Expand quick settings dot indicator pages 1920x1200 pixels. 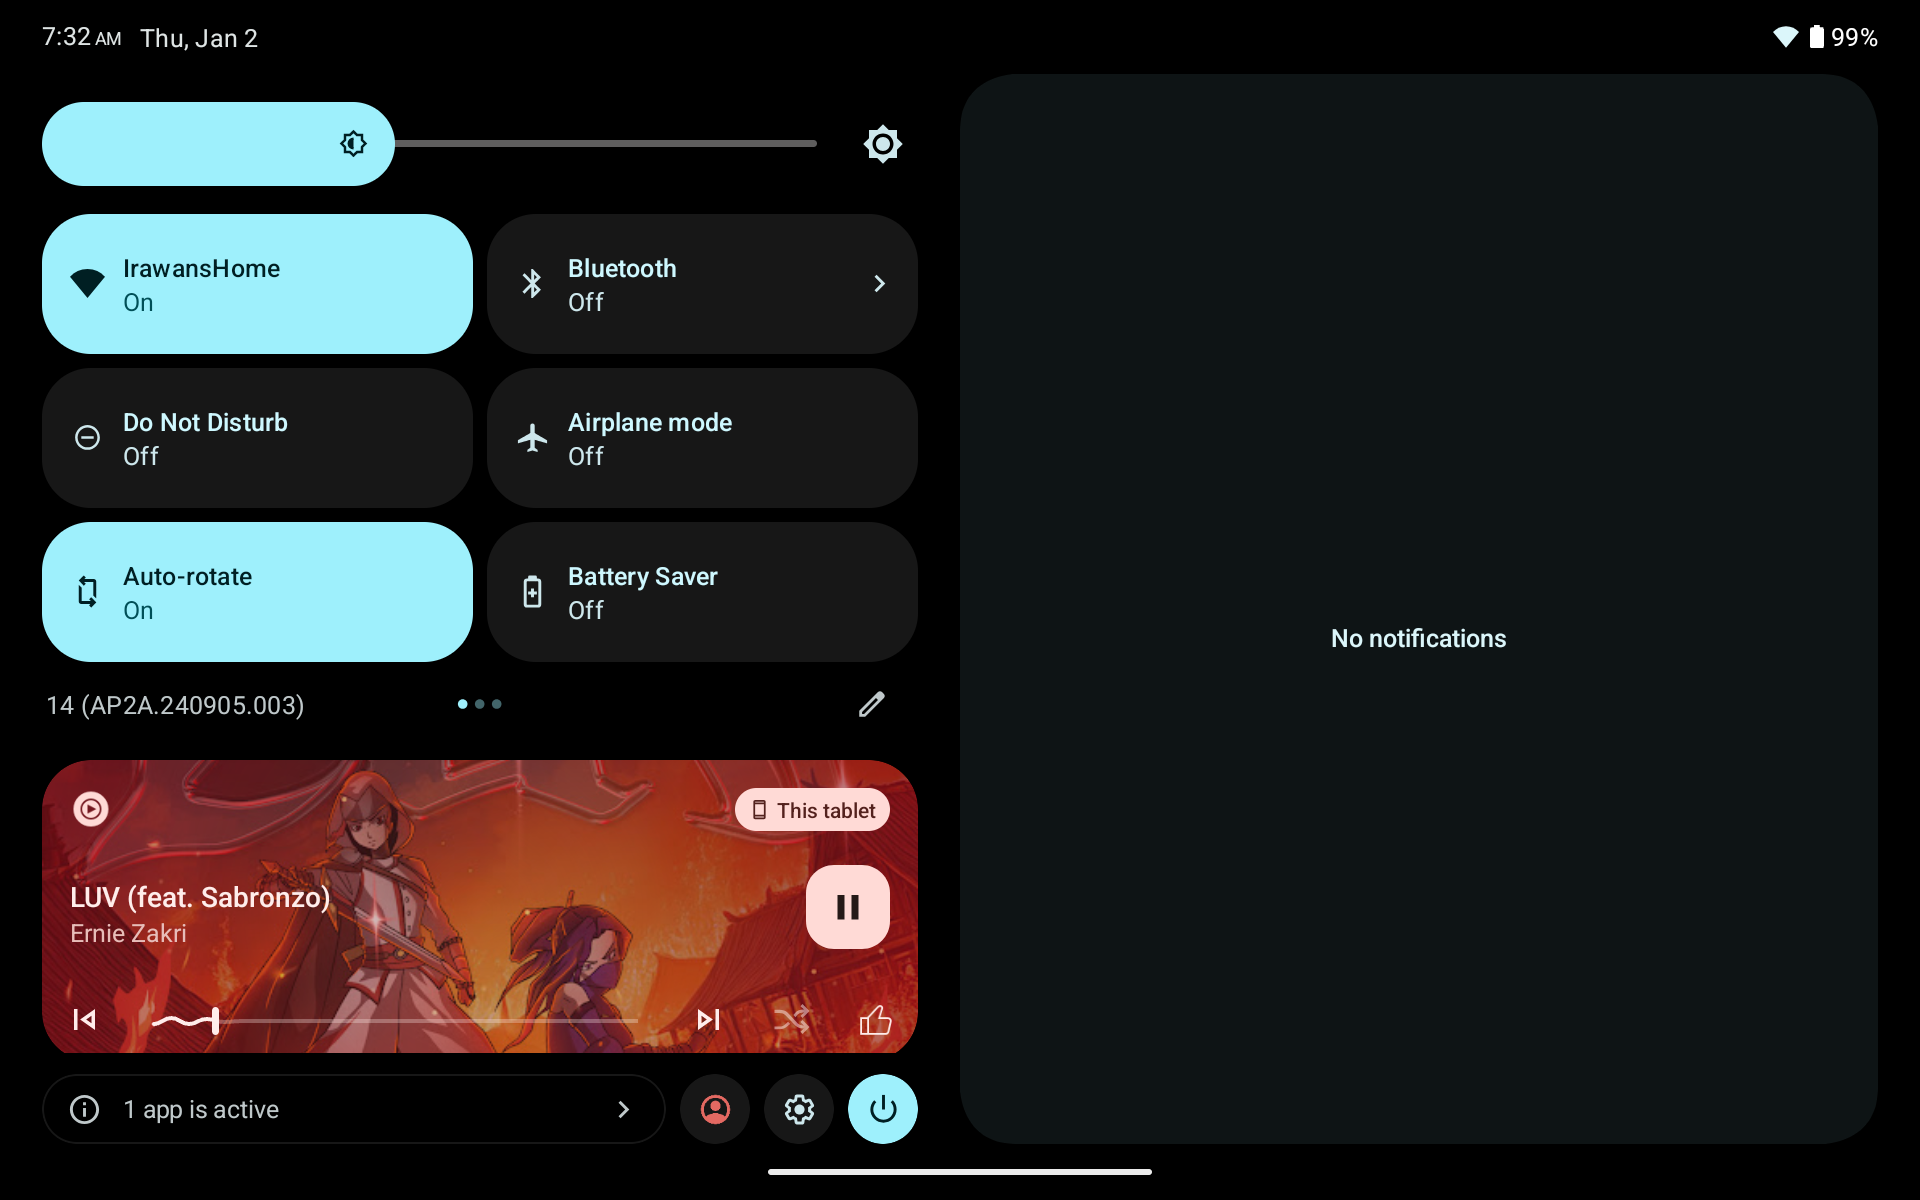480,705
